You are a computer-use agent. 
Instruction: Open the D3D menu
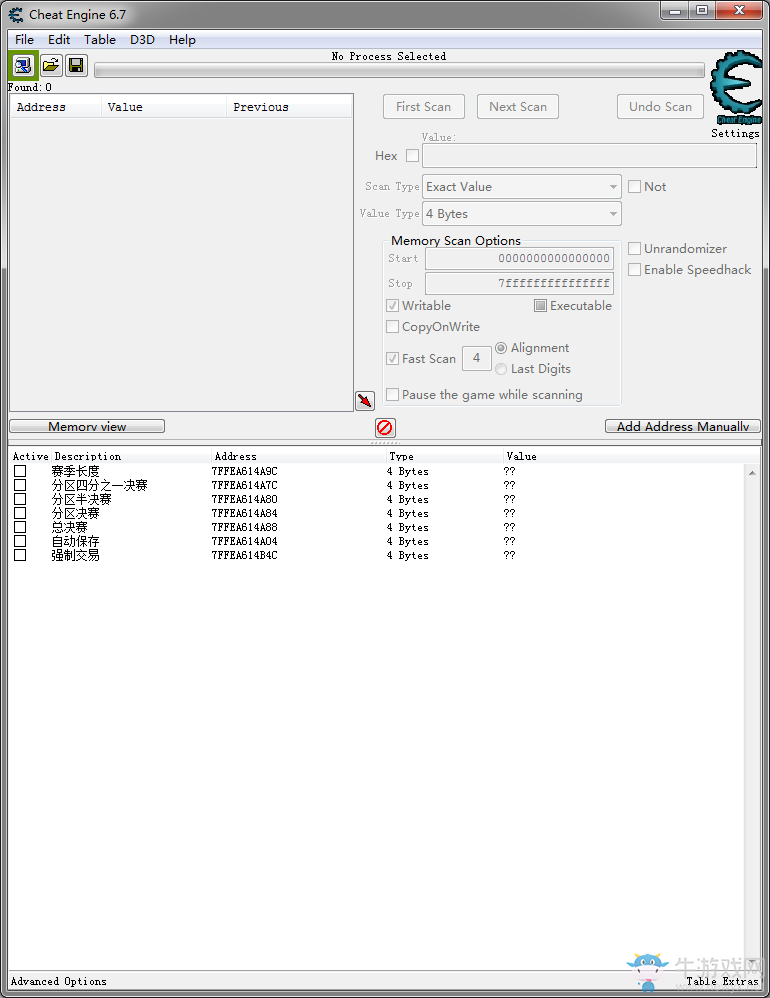click(x=143, y=39)
